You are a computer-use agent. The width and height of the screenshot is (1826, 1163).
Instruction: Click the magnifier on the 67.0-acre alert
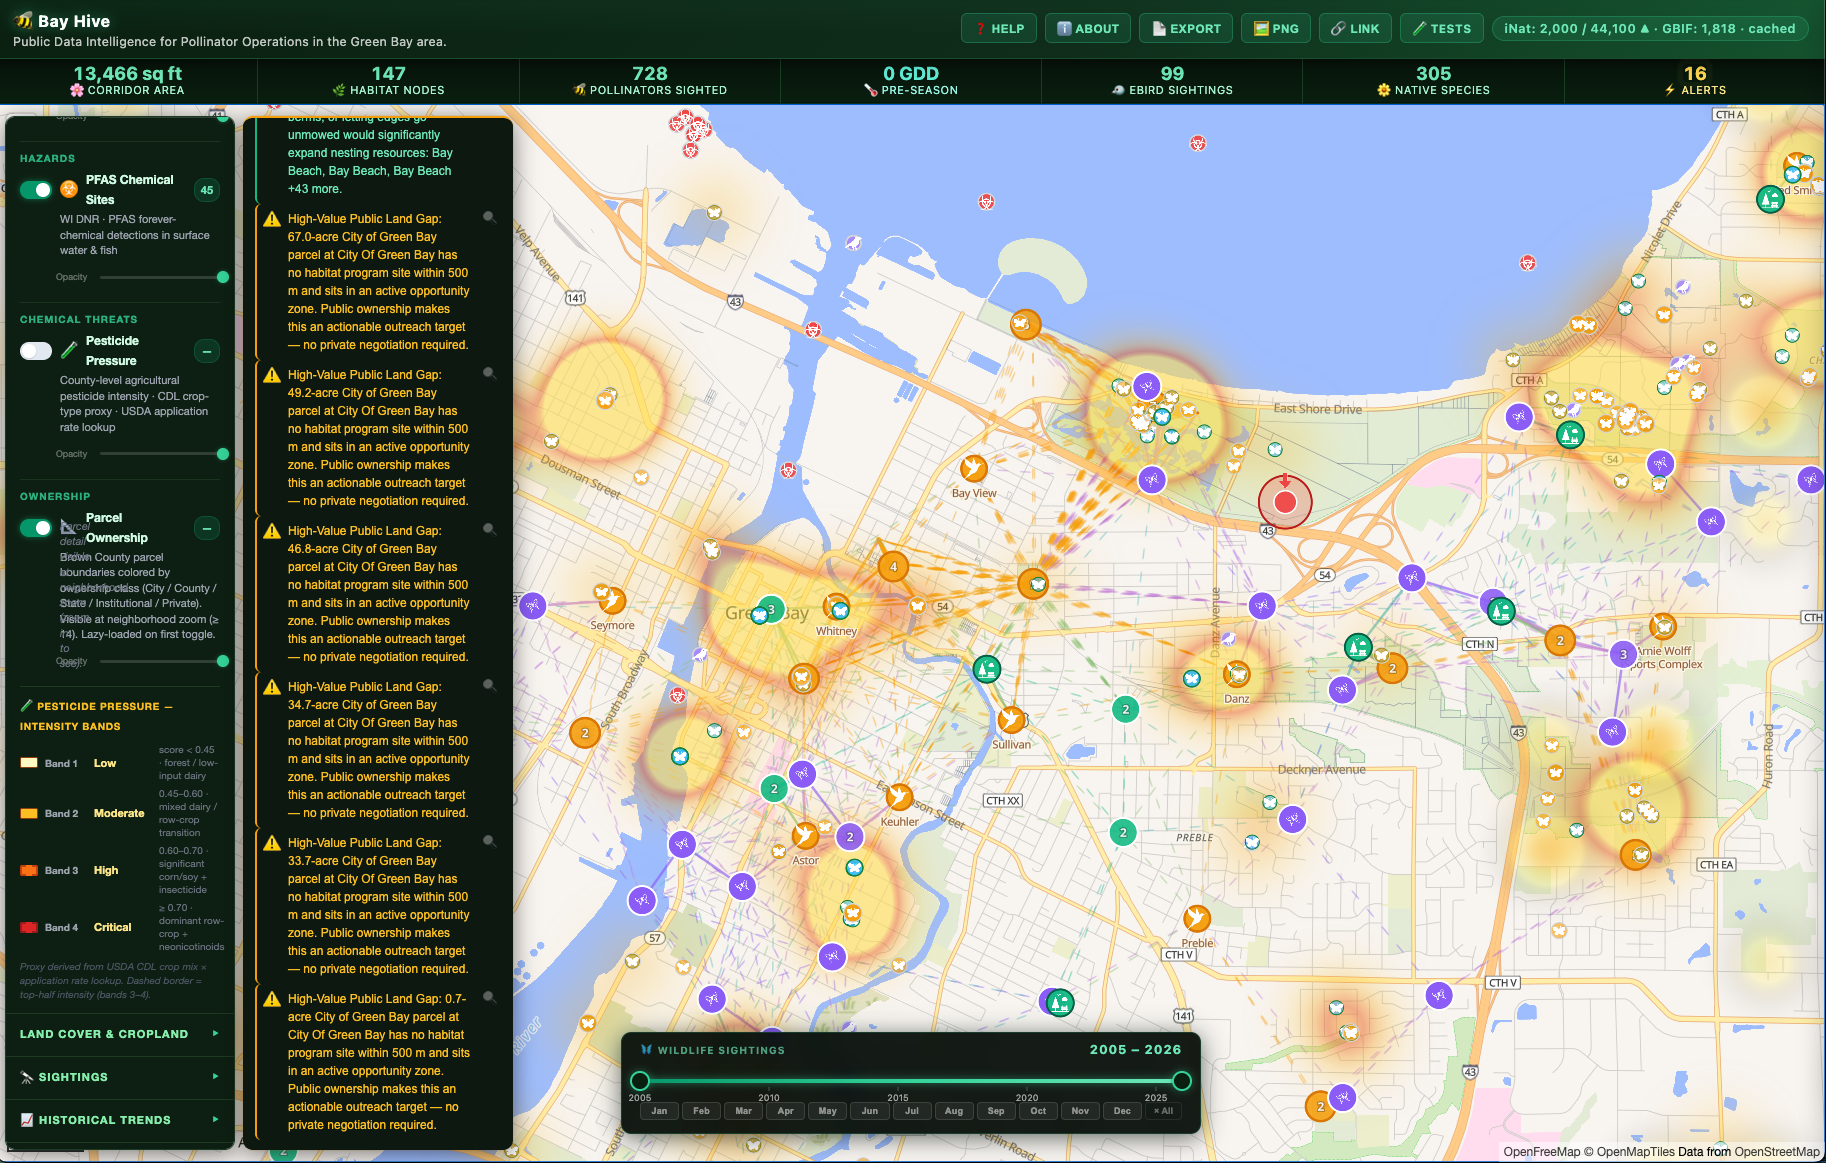[490, 217]
